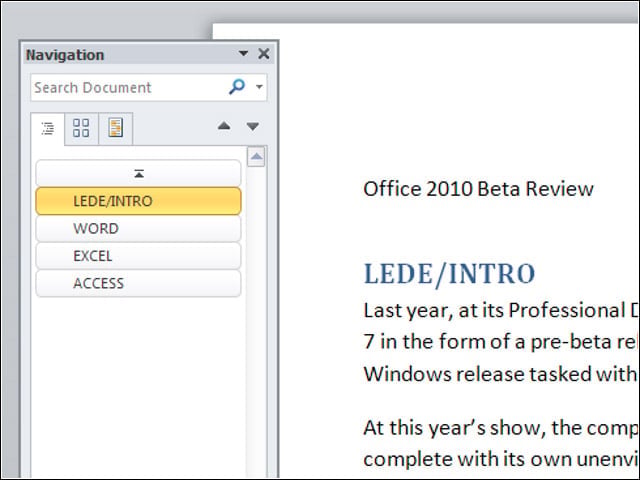The image size is (640, 480).
Task: Click the line beginning "Last year, at its Professional"
Action: [501, 311]
